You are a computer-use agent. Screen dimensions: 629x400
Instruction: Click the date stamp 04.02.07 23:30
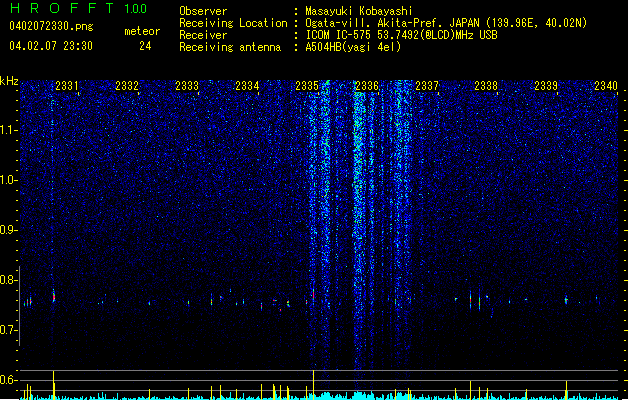point(51,46)
